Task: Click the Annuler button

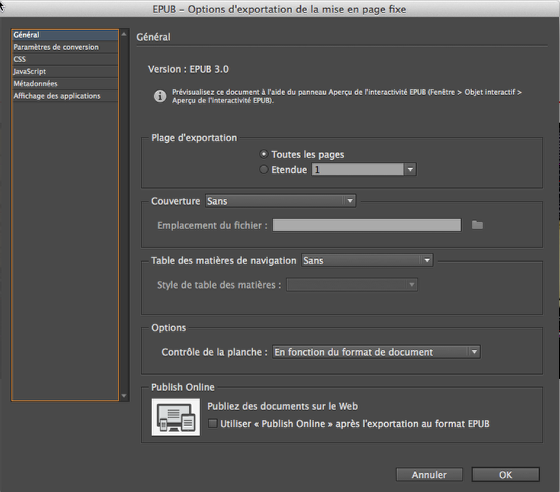Action: click(x=429, y=475)
